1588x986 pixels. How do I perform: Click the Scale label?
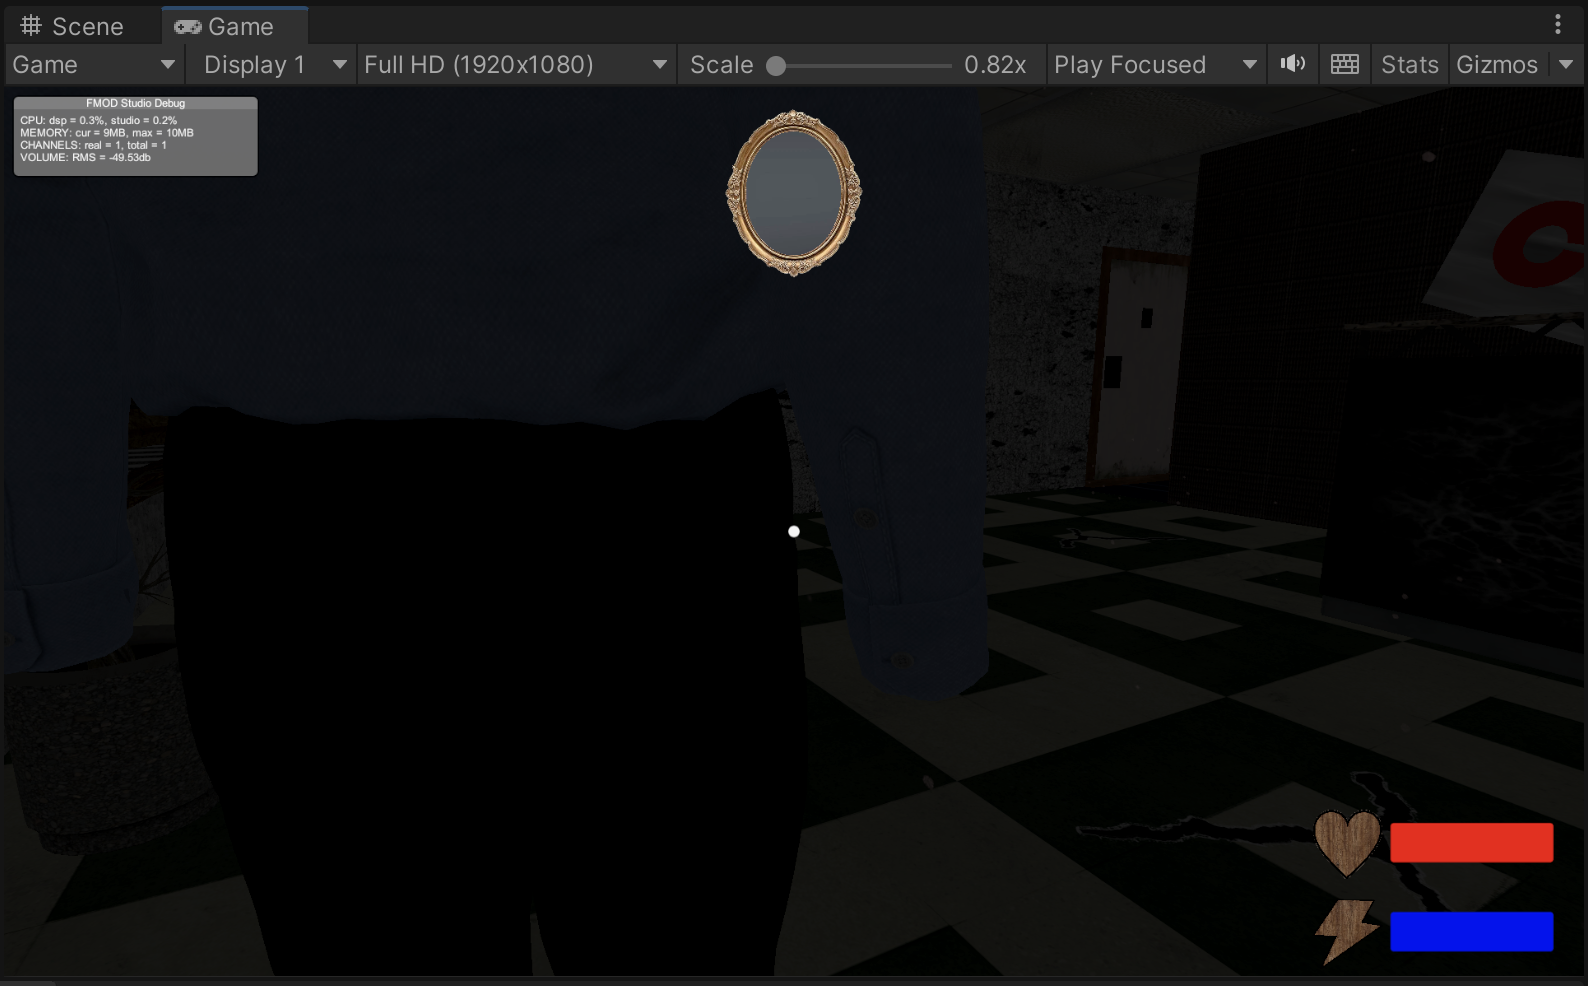tap(722, 65)
